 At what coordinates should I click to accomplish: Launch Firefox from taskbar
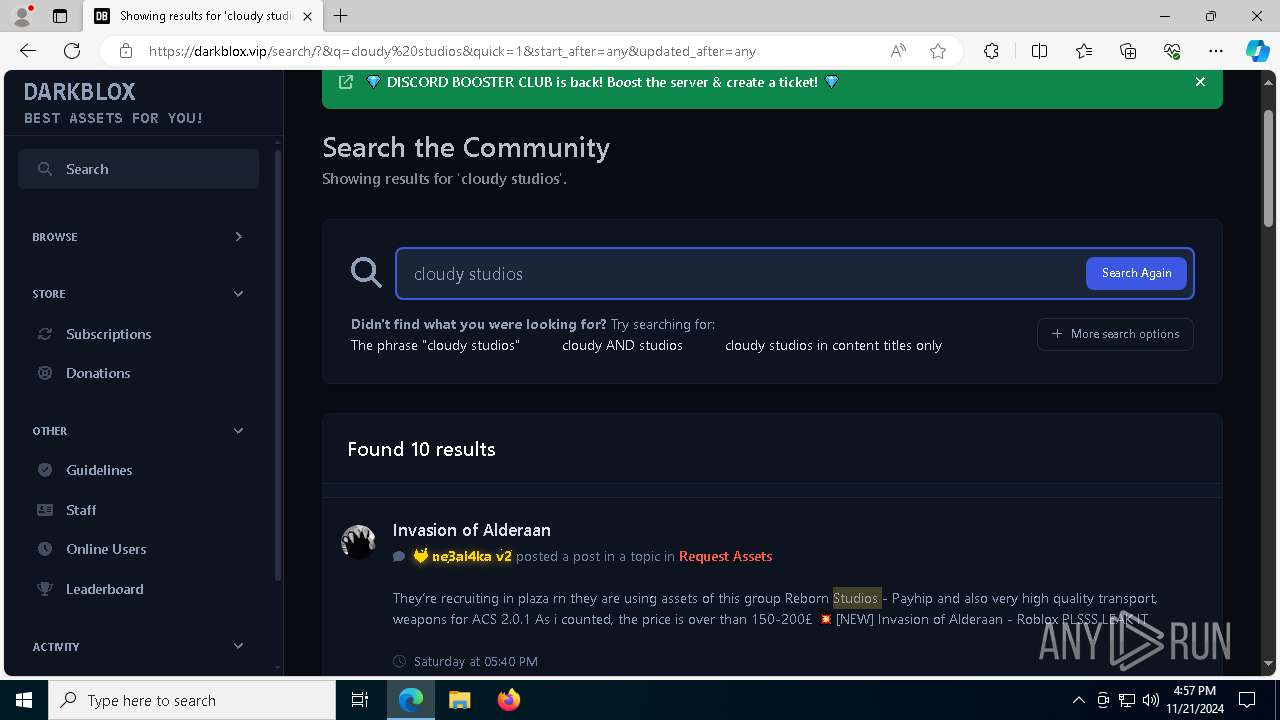click(508, 700)
